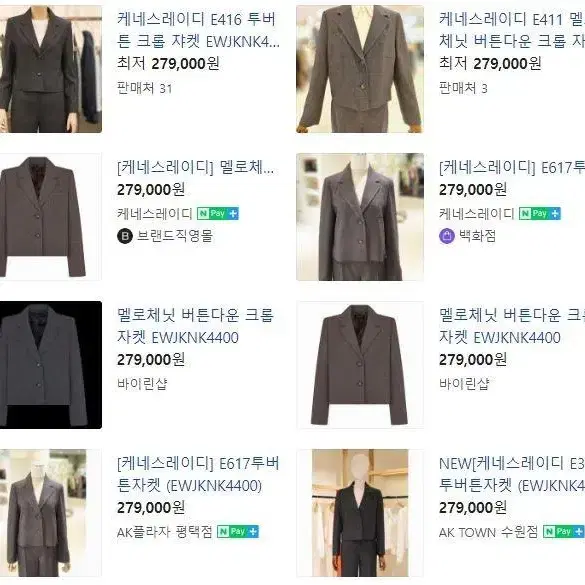This screenshot has width=585, height=585.
Task: Click the purple 백화점 shopping bag icon
Action: (x=447, y=236)
